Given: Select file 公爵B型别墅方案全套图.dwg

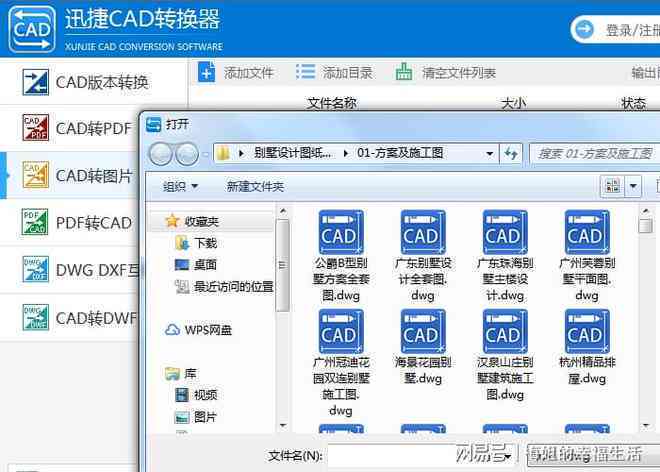Looking at the screenshot, I should (x=341, y=256).
